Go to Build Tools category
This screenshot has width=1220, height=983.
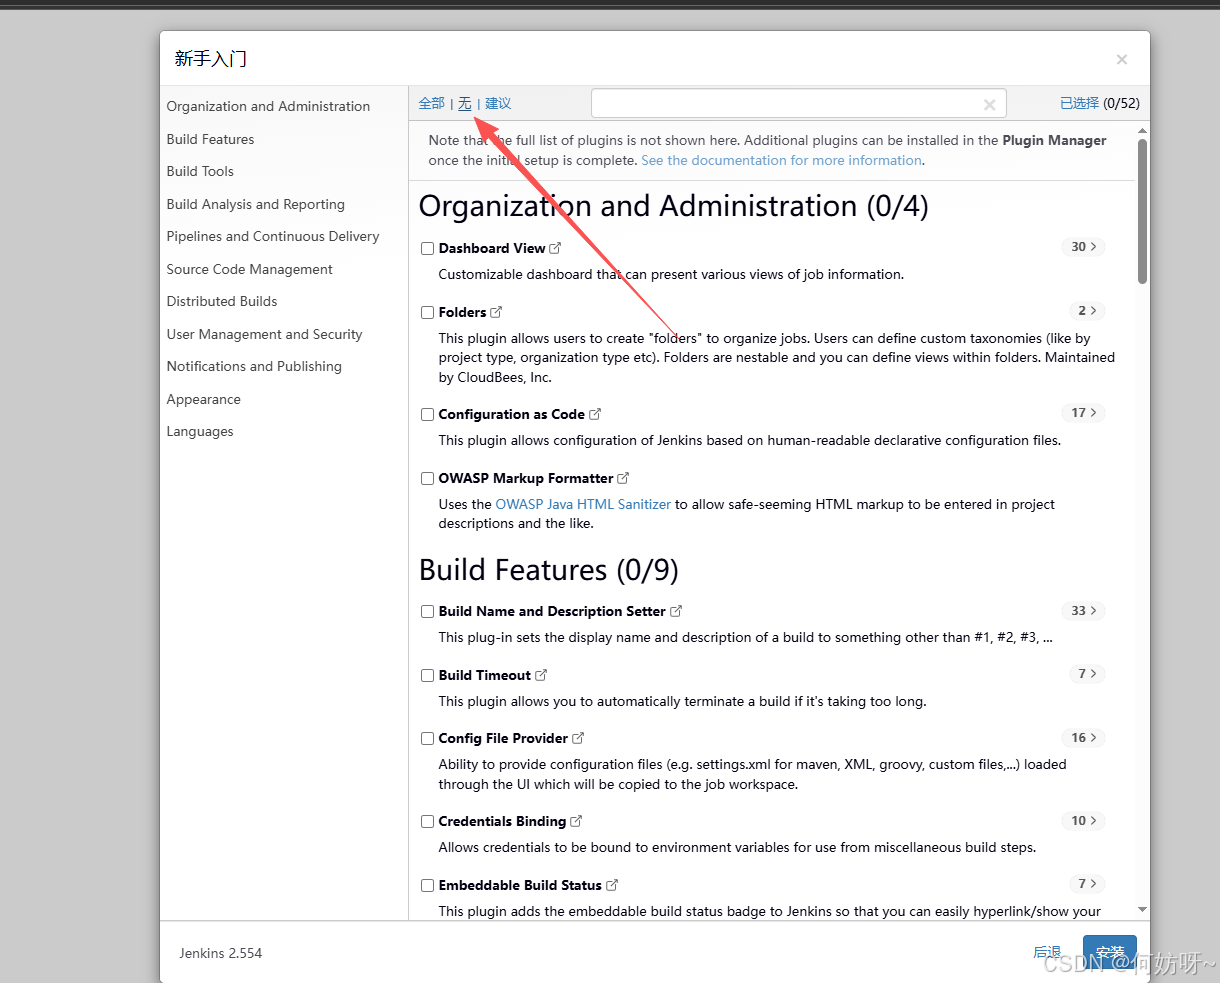[200, 171]
